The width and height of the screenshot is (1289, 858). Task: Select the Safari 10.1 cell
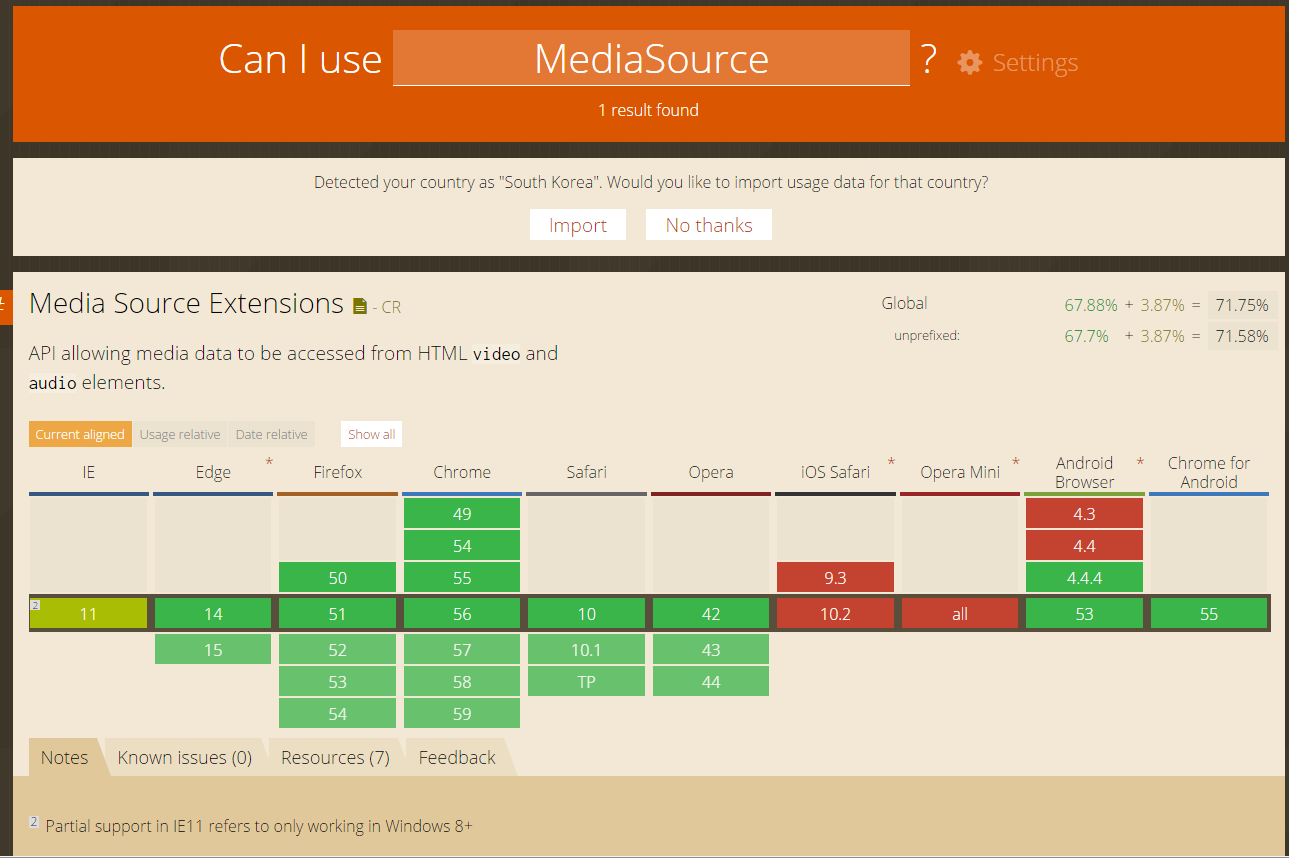tap(586, 650)
